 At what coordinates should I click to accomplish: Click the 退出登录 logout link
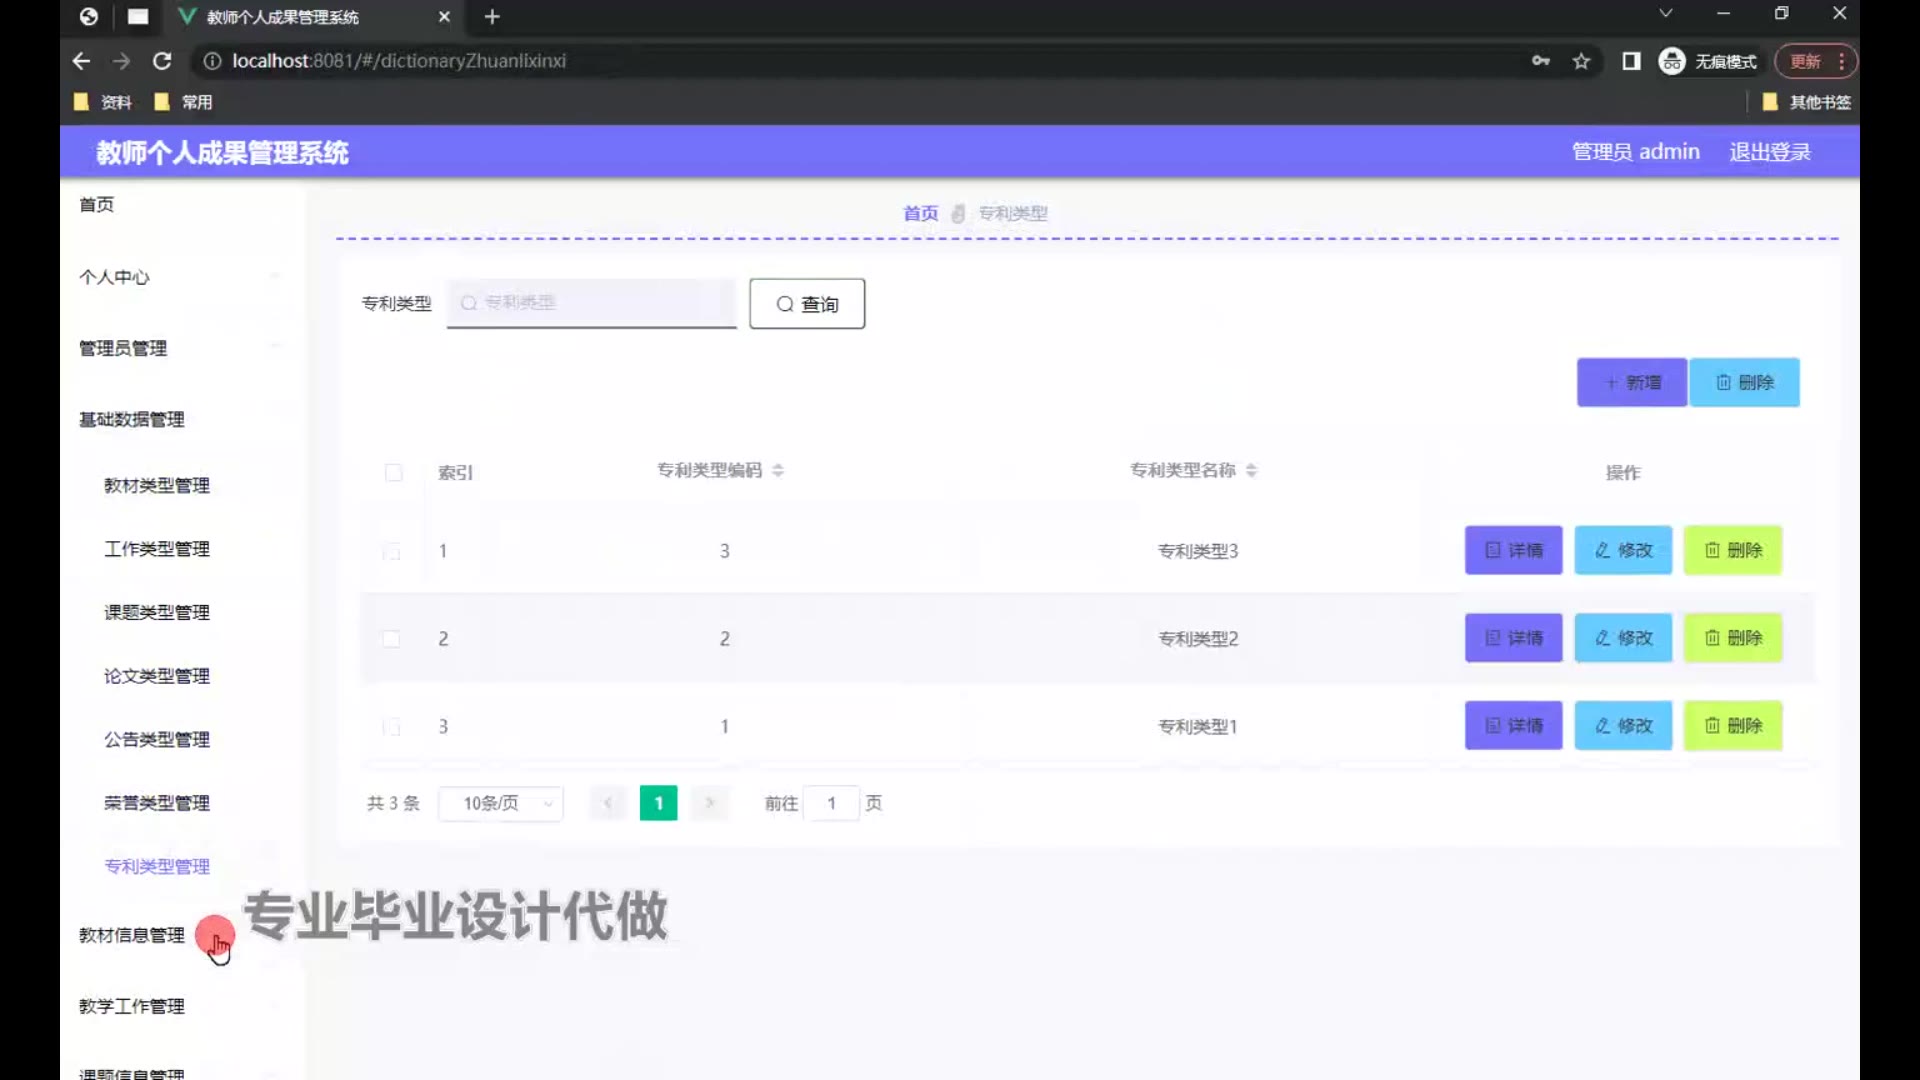click(x=1769, y=152)
